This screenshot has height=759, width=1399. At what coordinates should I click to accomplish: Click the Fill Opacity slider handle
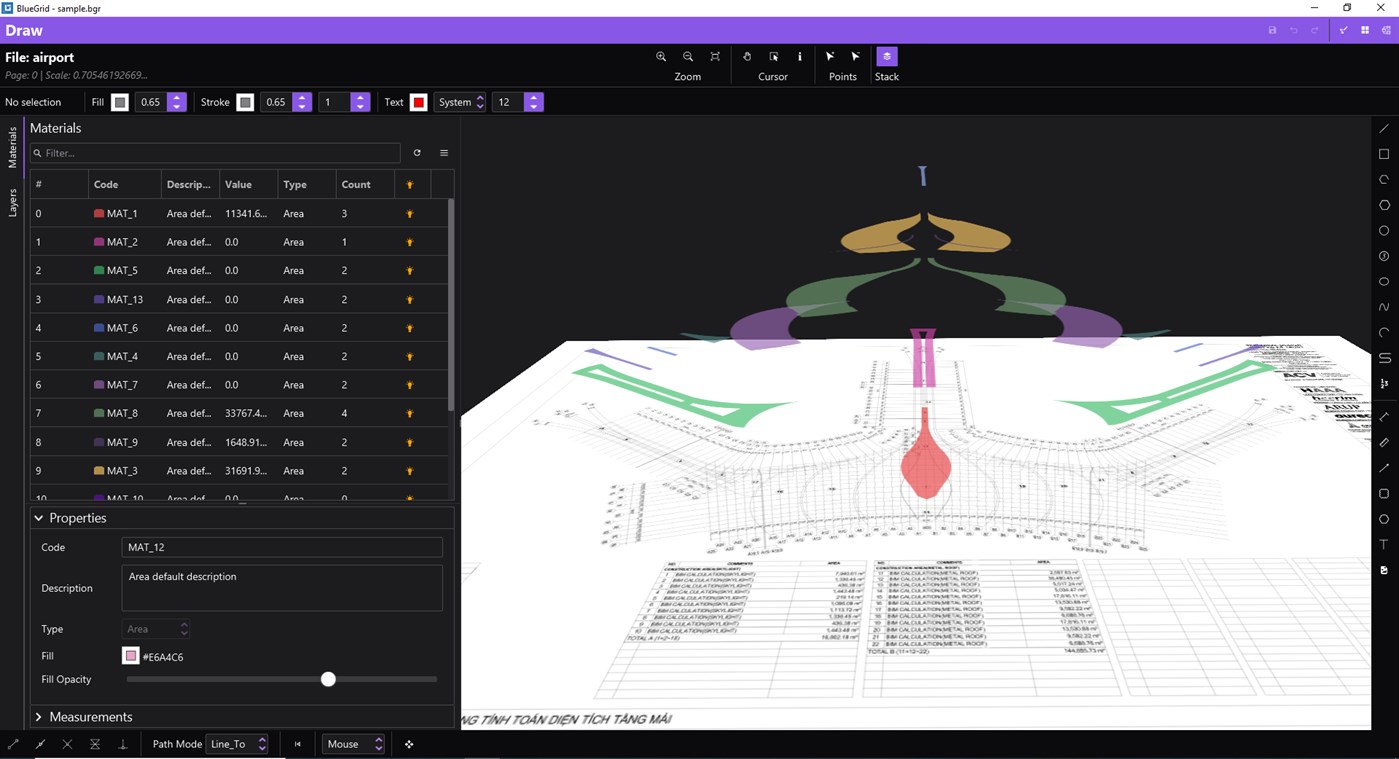pyautogui.click(x=328, y=679)
